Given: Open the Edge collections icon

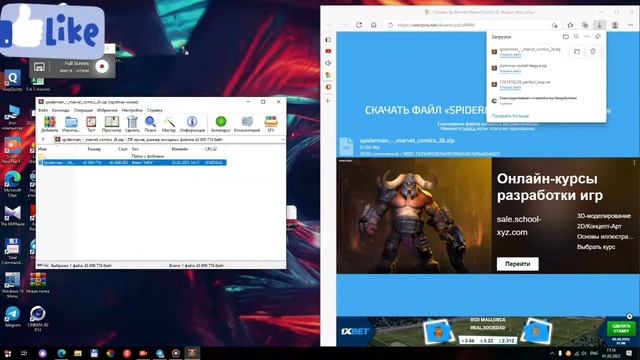Looking at the screenshot, I should coord(585,25).
